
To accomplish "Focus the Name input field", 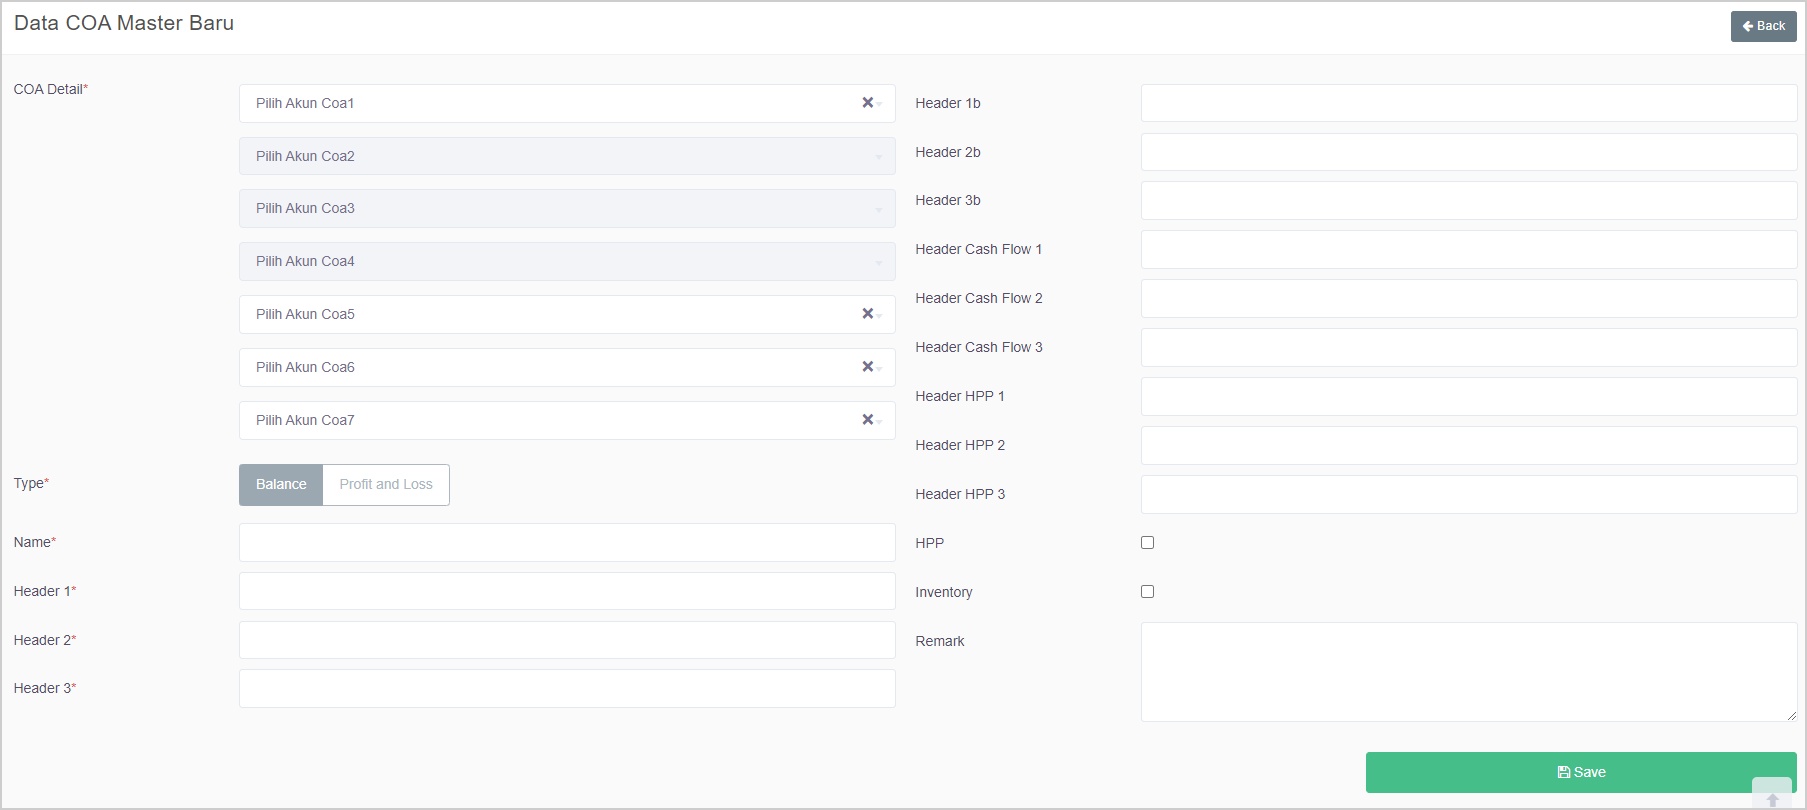I will click(x=566, y=542).
